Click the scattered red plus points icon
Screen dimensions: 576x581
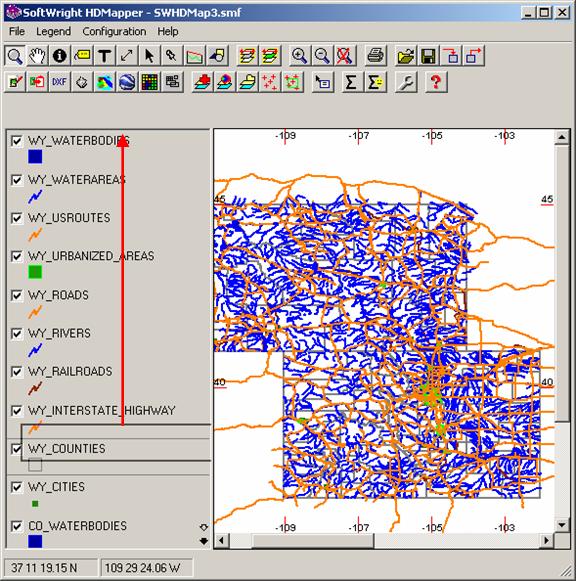[x=270, y=82]
